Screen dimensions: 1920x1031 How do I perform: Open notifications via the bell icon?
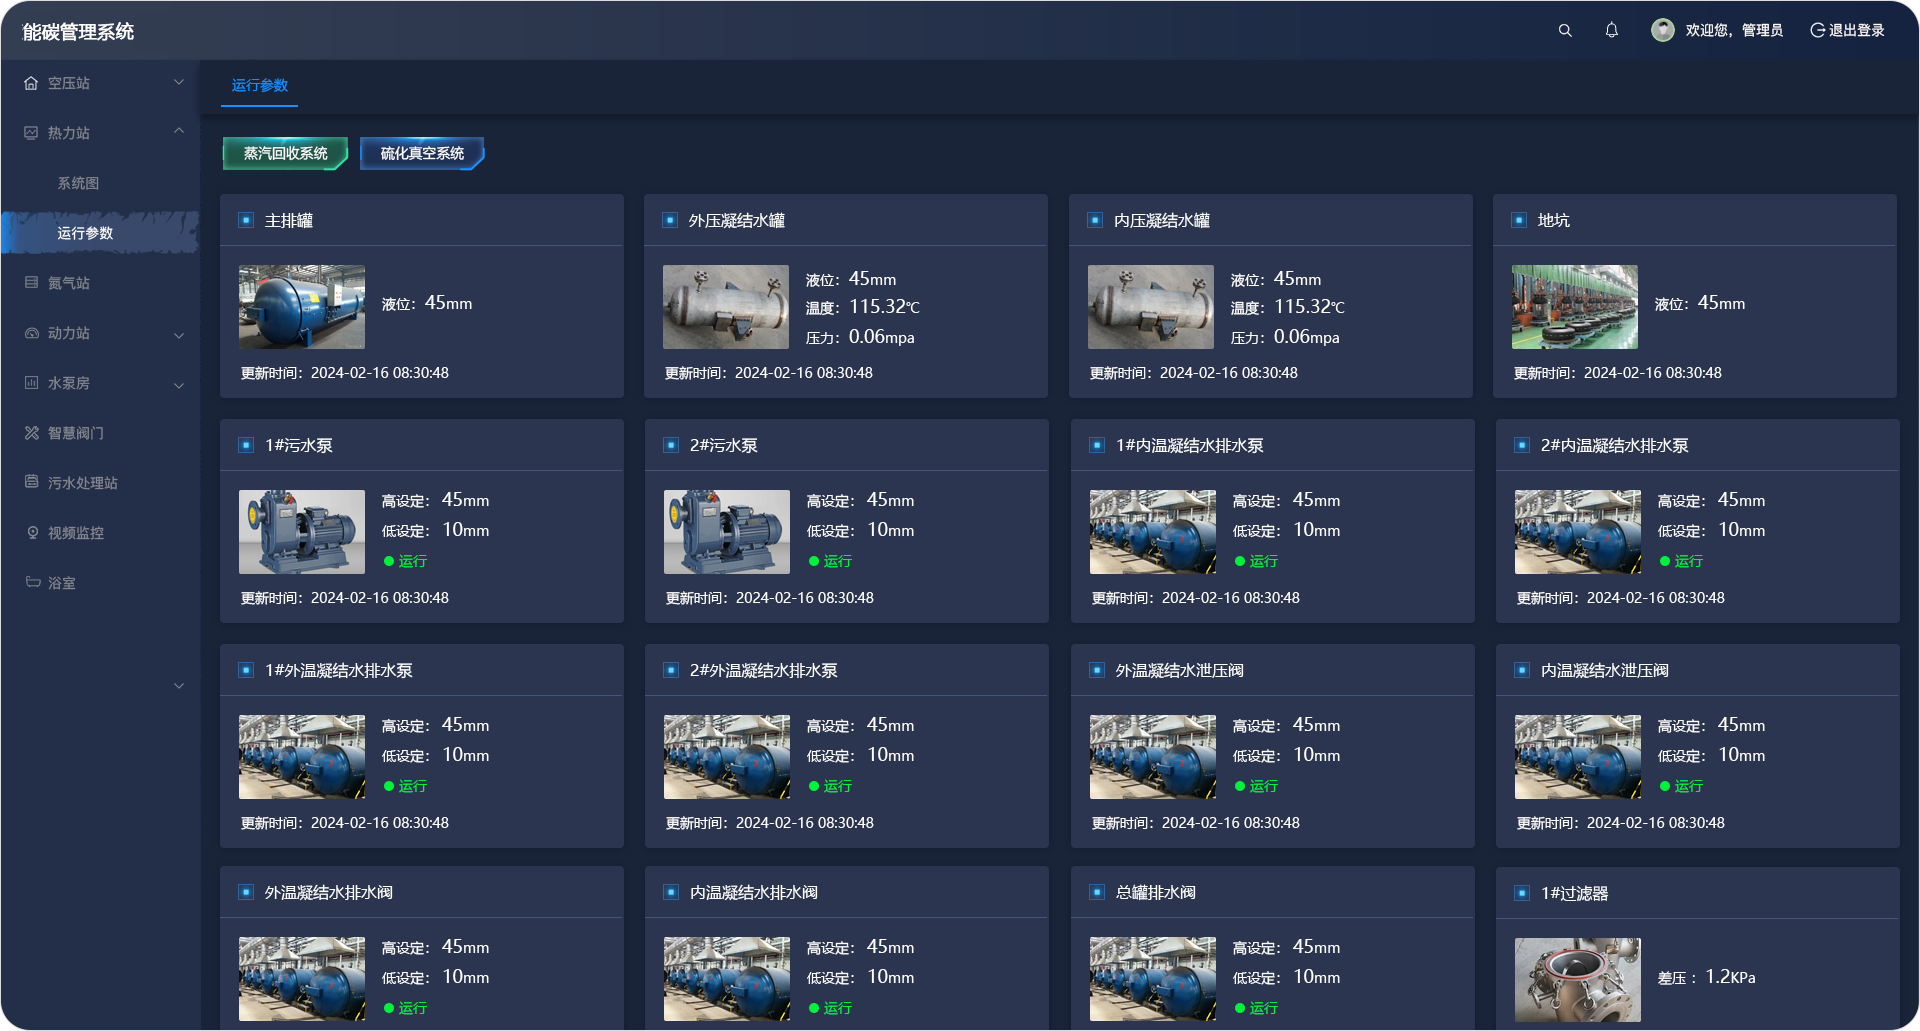point(1612,31)
